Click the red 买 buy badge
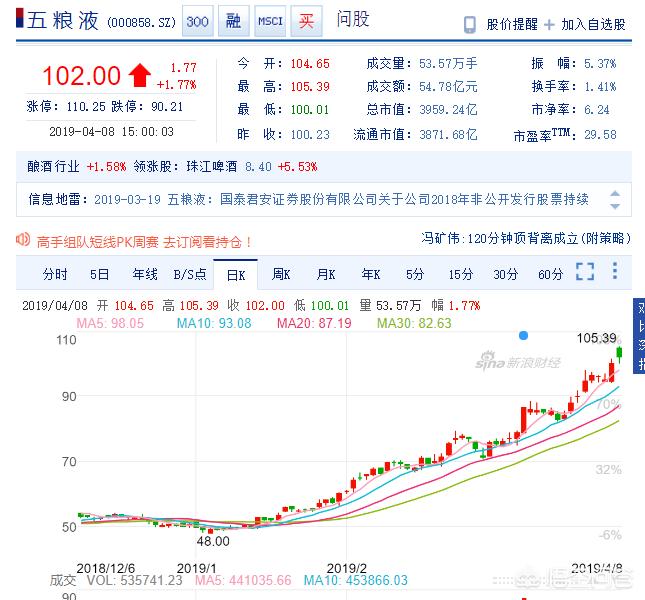This screenshot has width=645, height=600. click(x=306, y=21)
